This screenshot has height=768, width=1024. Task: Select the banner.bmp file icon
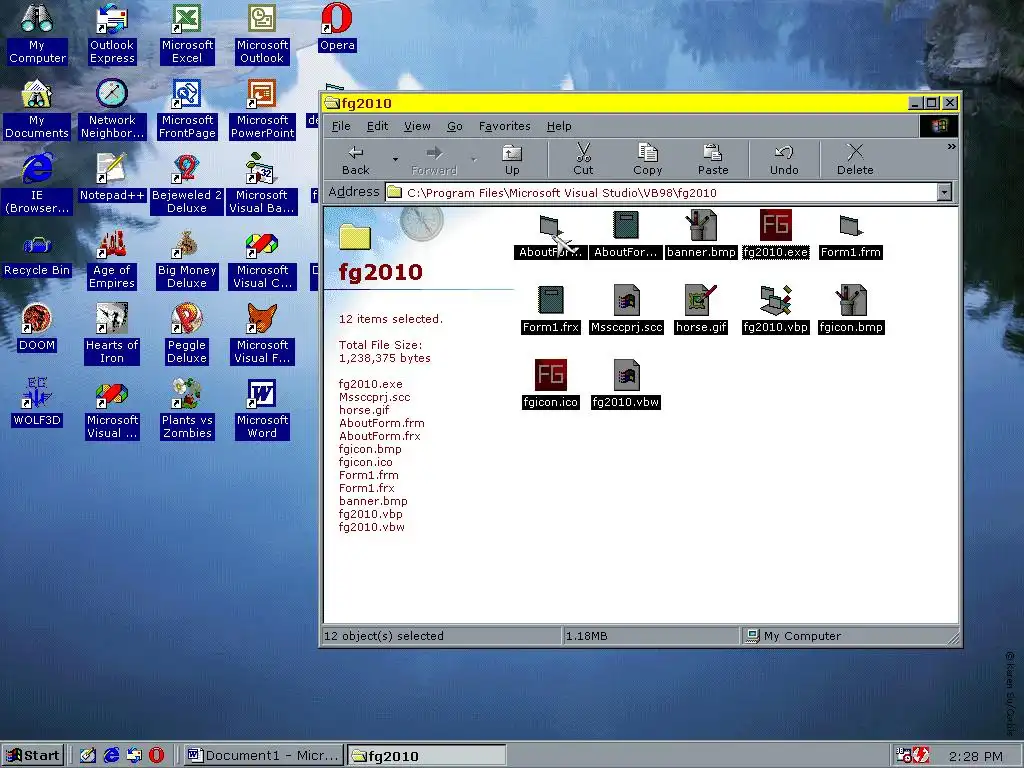(701, 226)
